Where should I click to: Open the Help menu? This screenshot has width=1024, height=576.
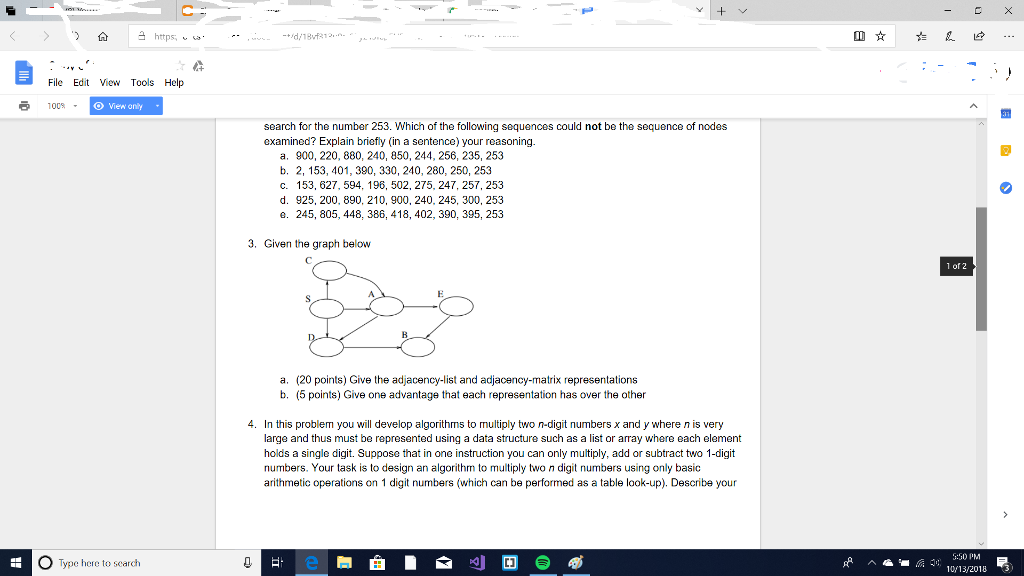(174, 82)
